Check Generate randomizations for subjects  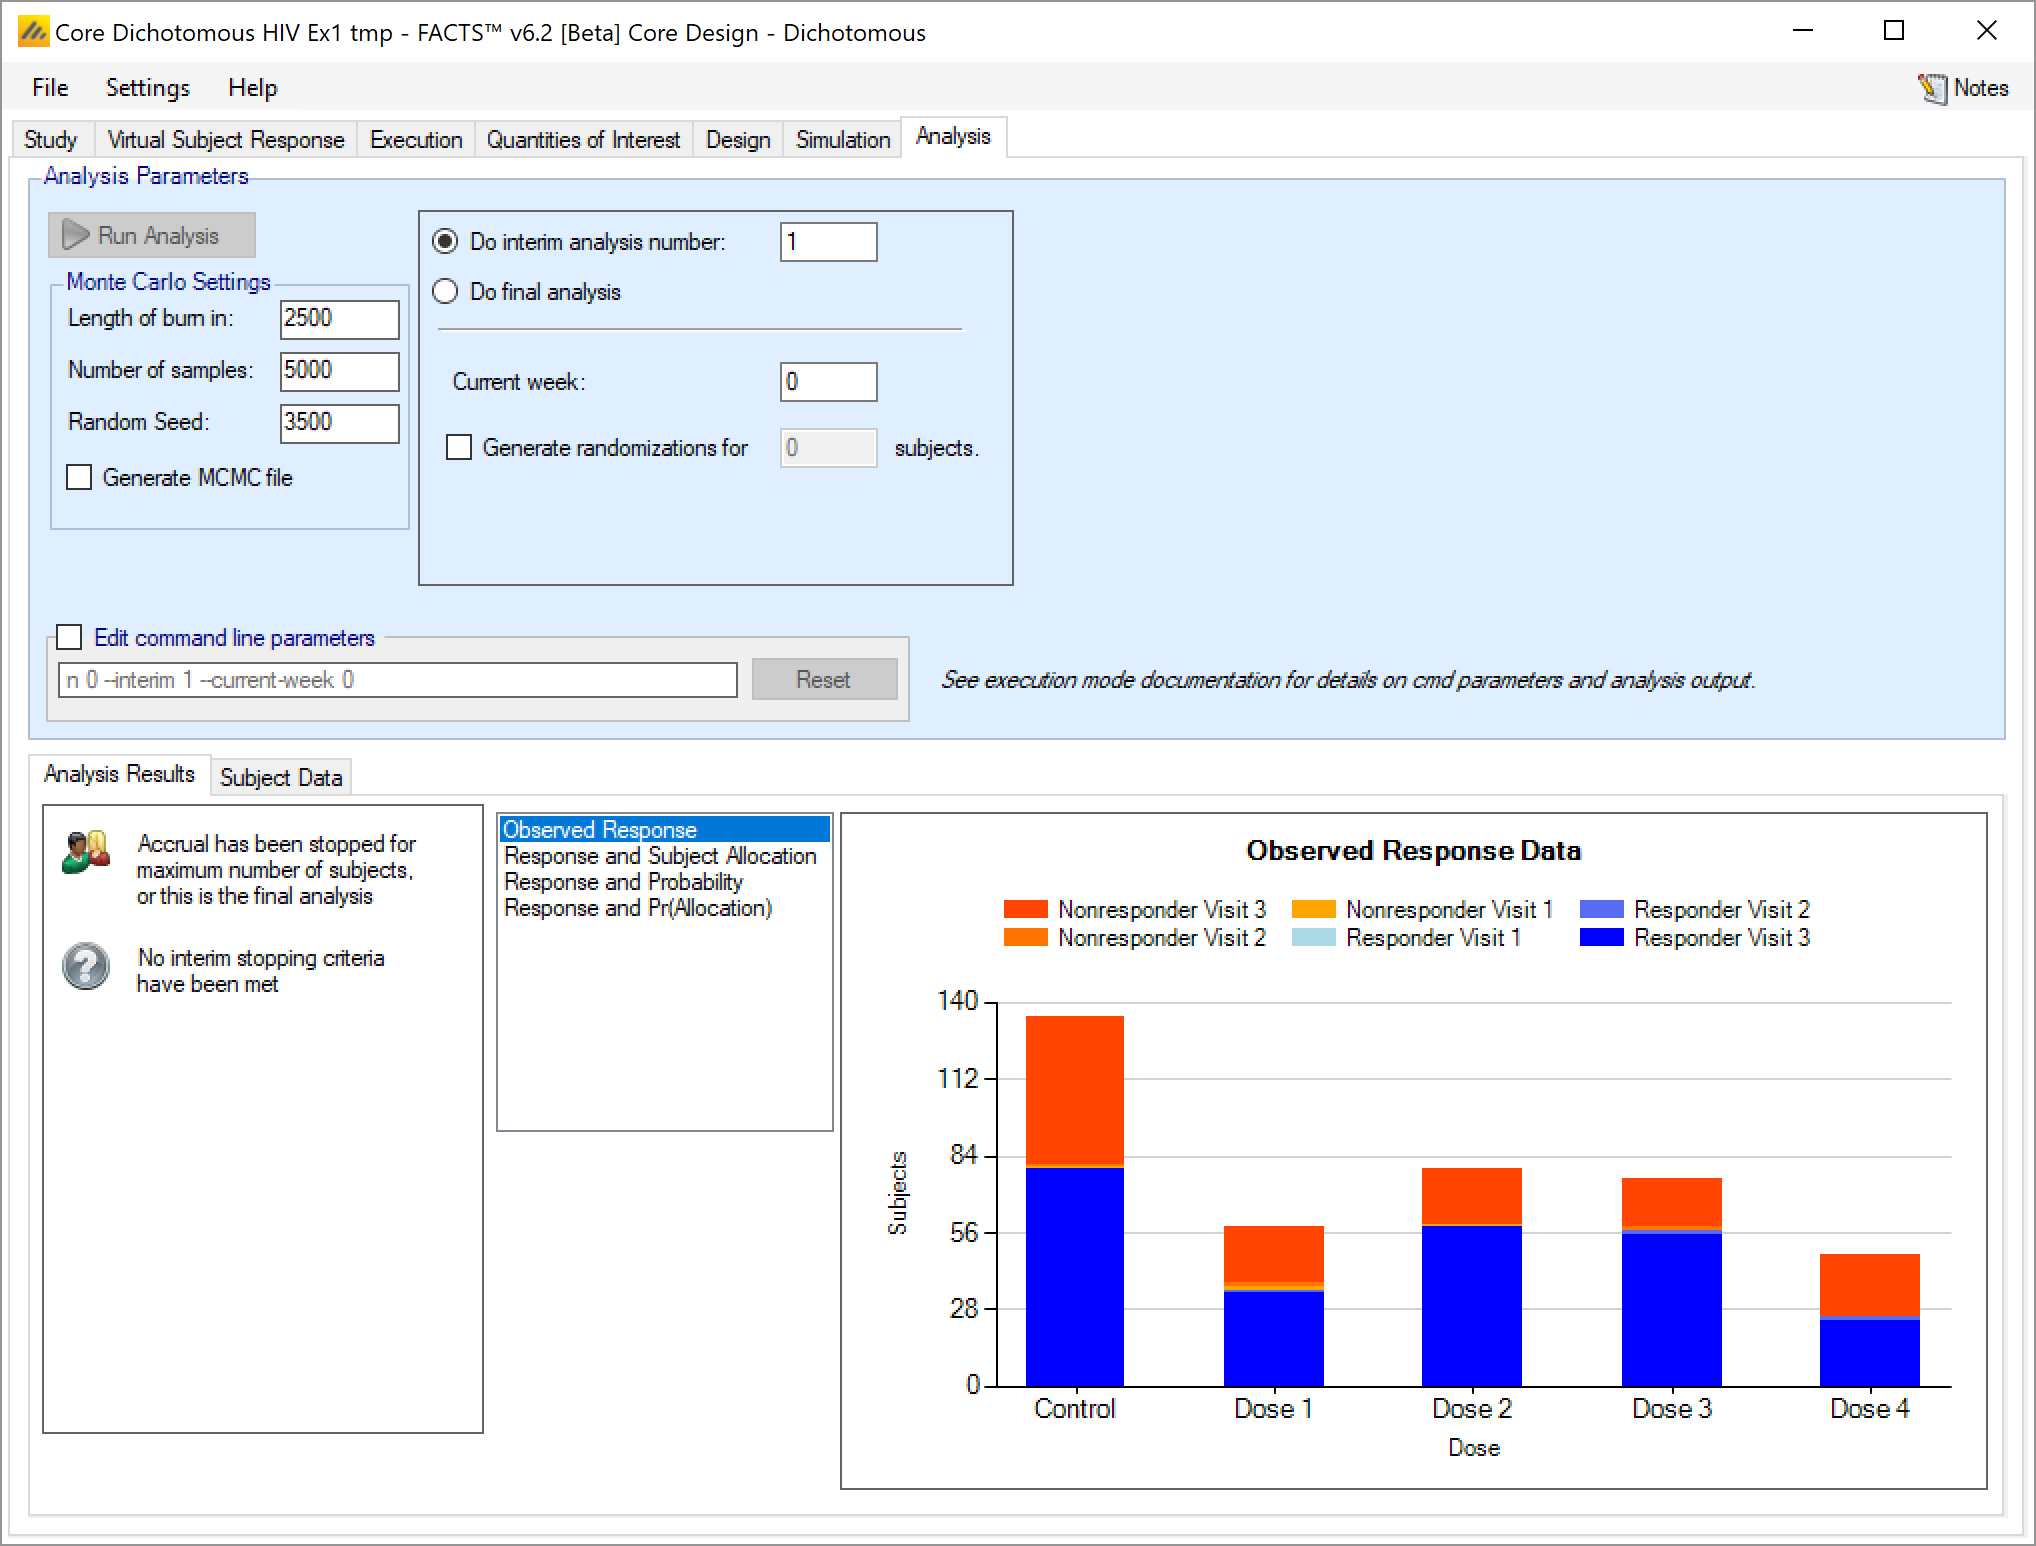click(x=459, y=447)
